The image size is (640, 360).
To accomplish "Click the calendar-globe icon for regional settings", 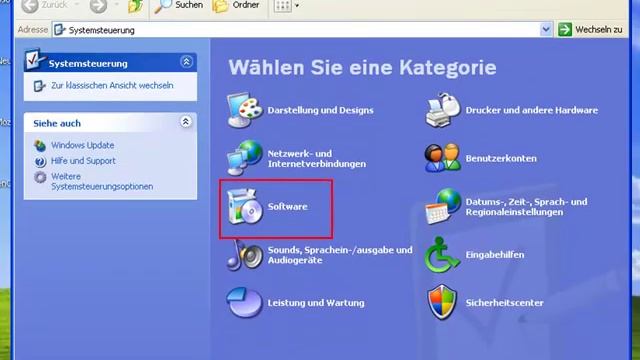I will (443, 207).
